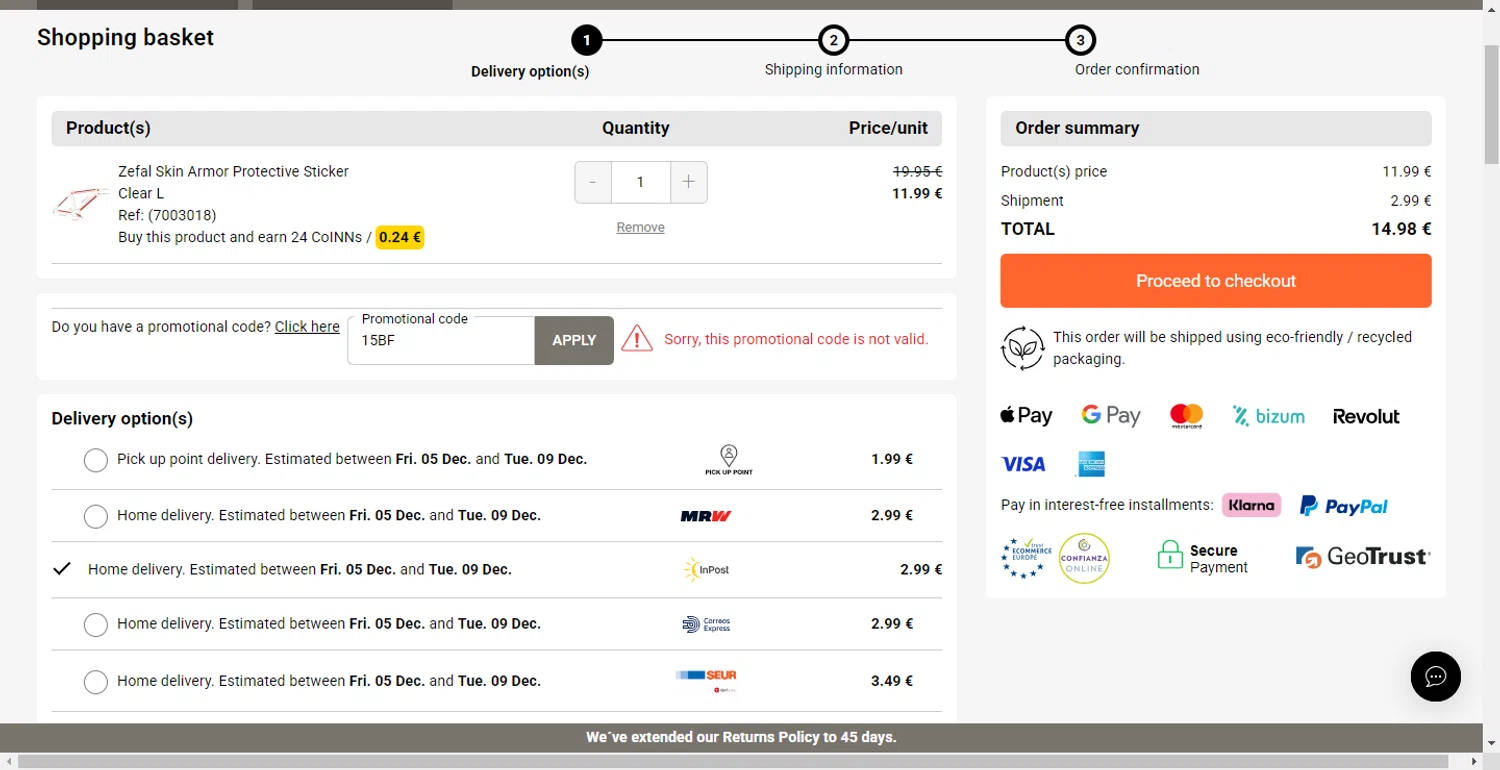
Task: Click the SEUR carrier logo
Action: click(x=706, y=680)
